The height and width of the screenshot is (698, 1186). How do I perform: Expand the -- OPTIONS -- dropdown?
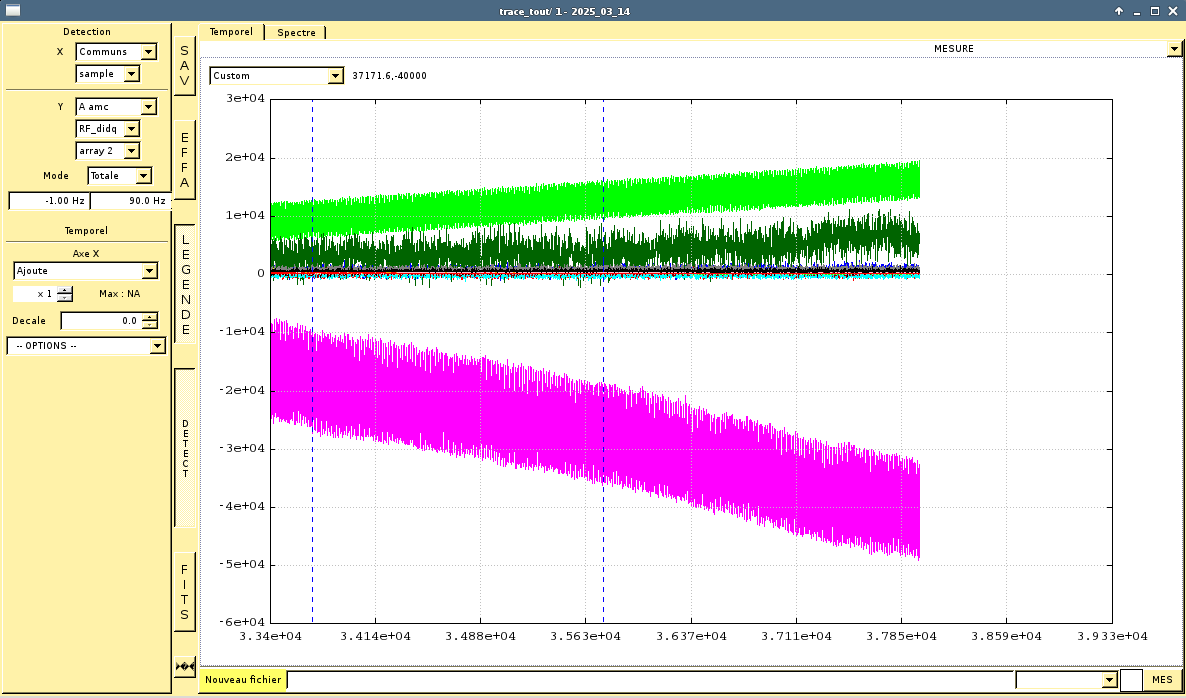point(157,346)
